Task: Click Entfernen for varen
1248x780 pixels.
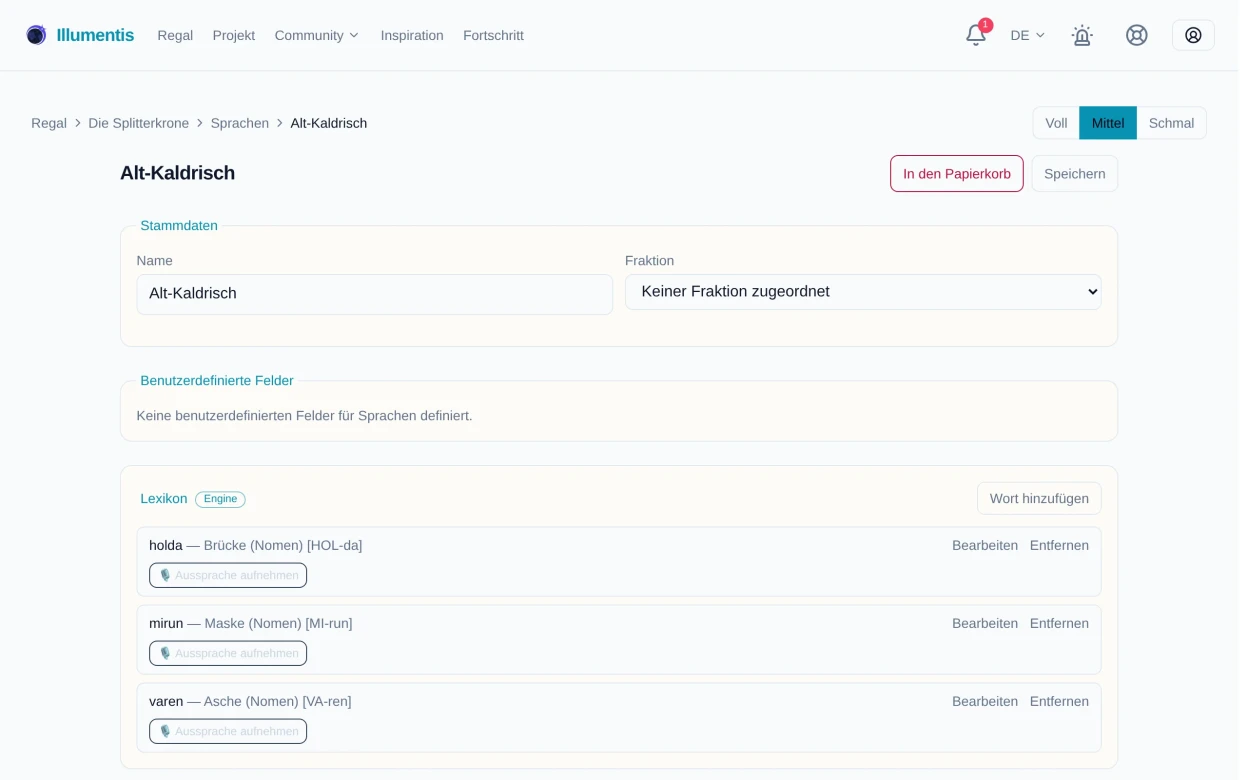Action: [1059, 701]
